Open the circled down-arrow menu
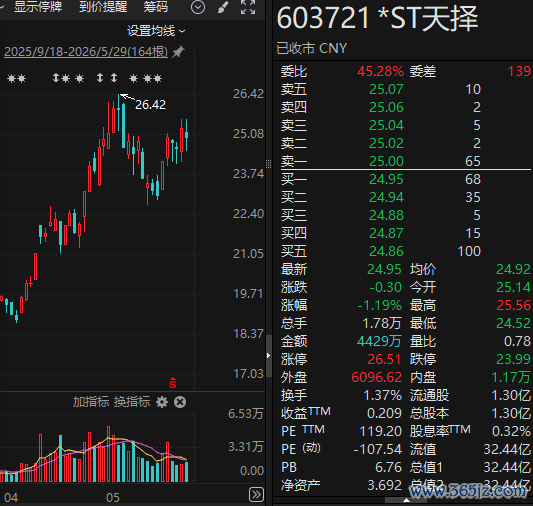533x506 pixels. coord(198,7)
